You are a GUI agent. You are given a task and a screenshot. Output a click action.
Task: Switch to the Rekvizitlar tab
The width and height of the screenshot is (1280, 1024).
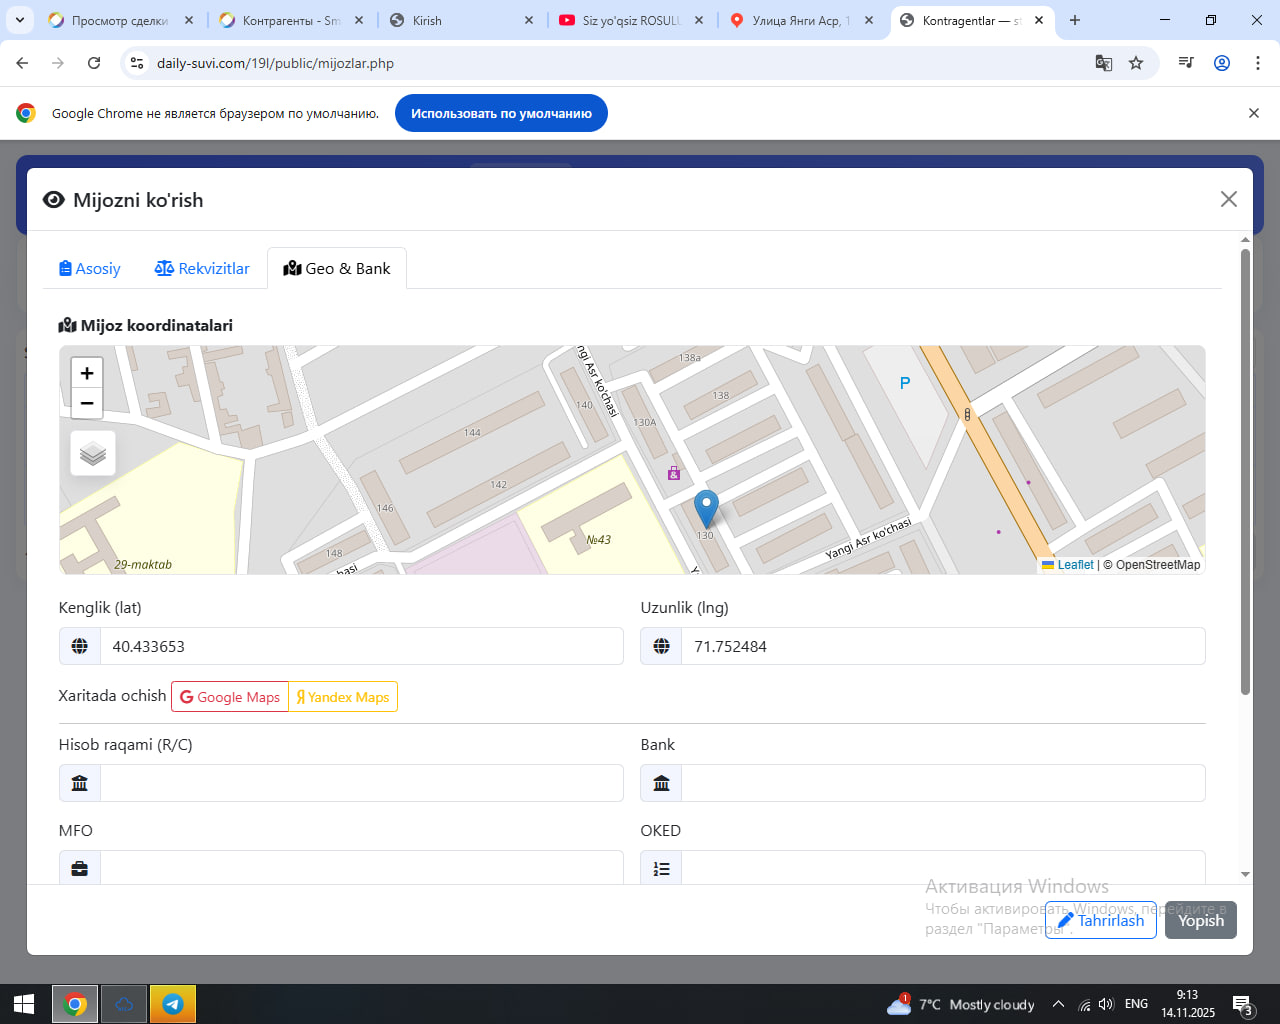click(202, 268)
